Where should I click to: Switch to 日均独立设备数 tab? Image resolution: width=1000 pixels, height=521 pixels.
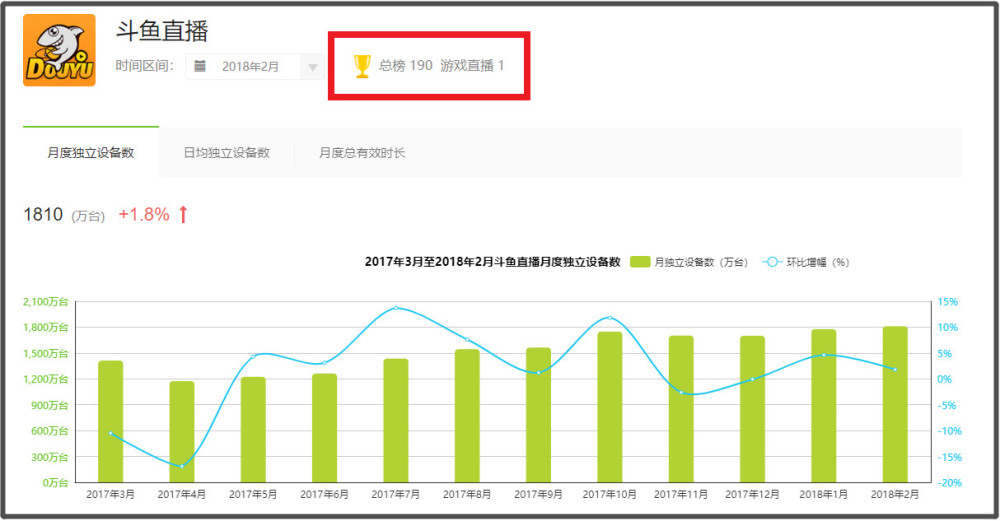pos(226,152)
